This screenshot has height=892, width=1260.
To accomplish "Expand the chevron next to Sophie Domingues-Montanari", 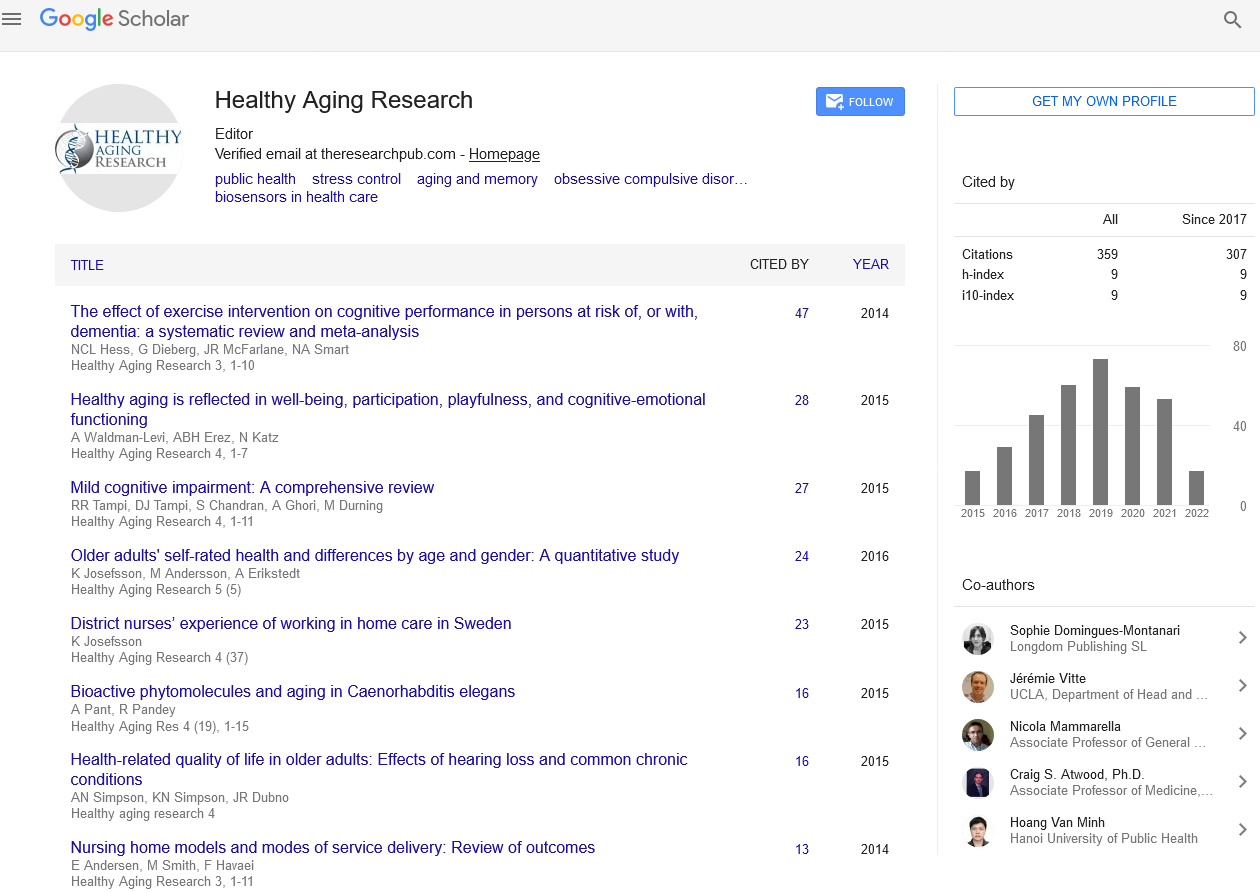I will point(1242,638).
